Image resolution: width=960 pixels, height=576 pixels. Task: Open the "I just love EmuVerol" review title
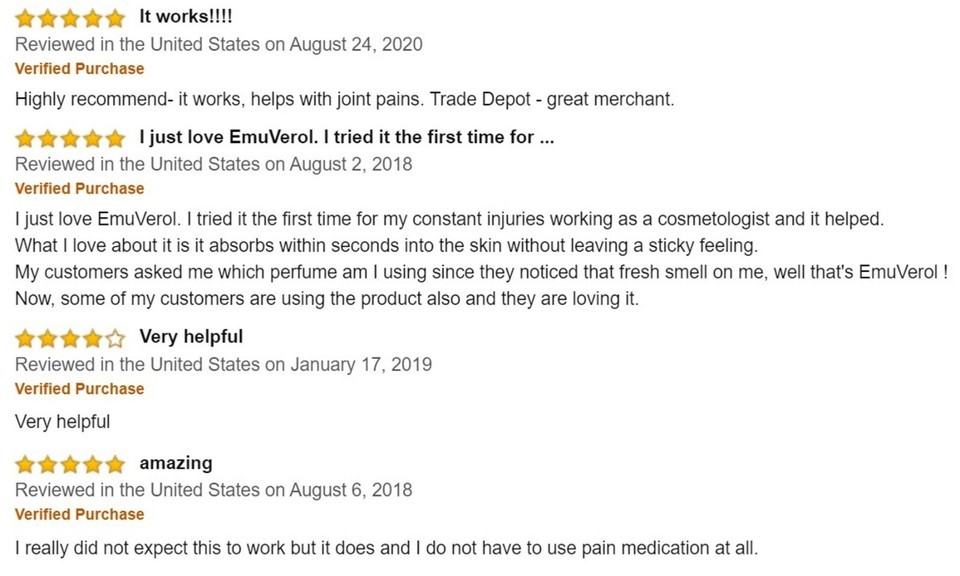point(347,137)
